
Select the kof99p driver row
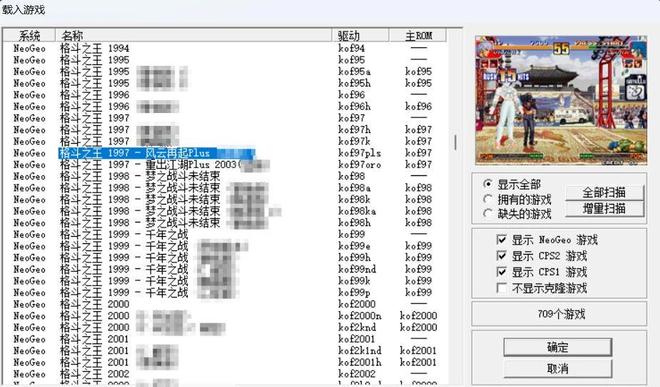225,292
